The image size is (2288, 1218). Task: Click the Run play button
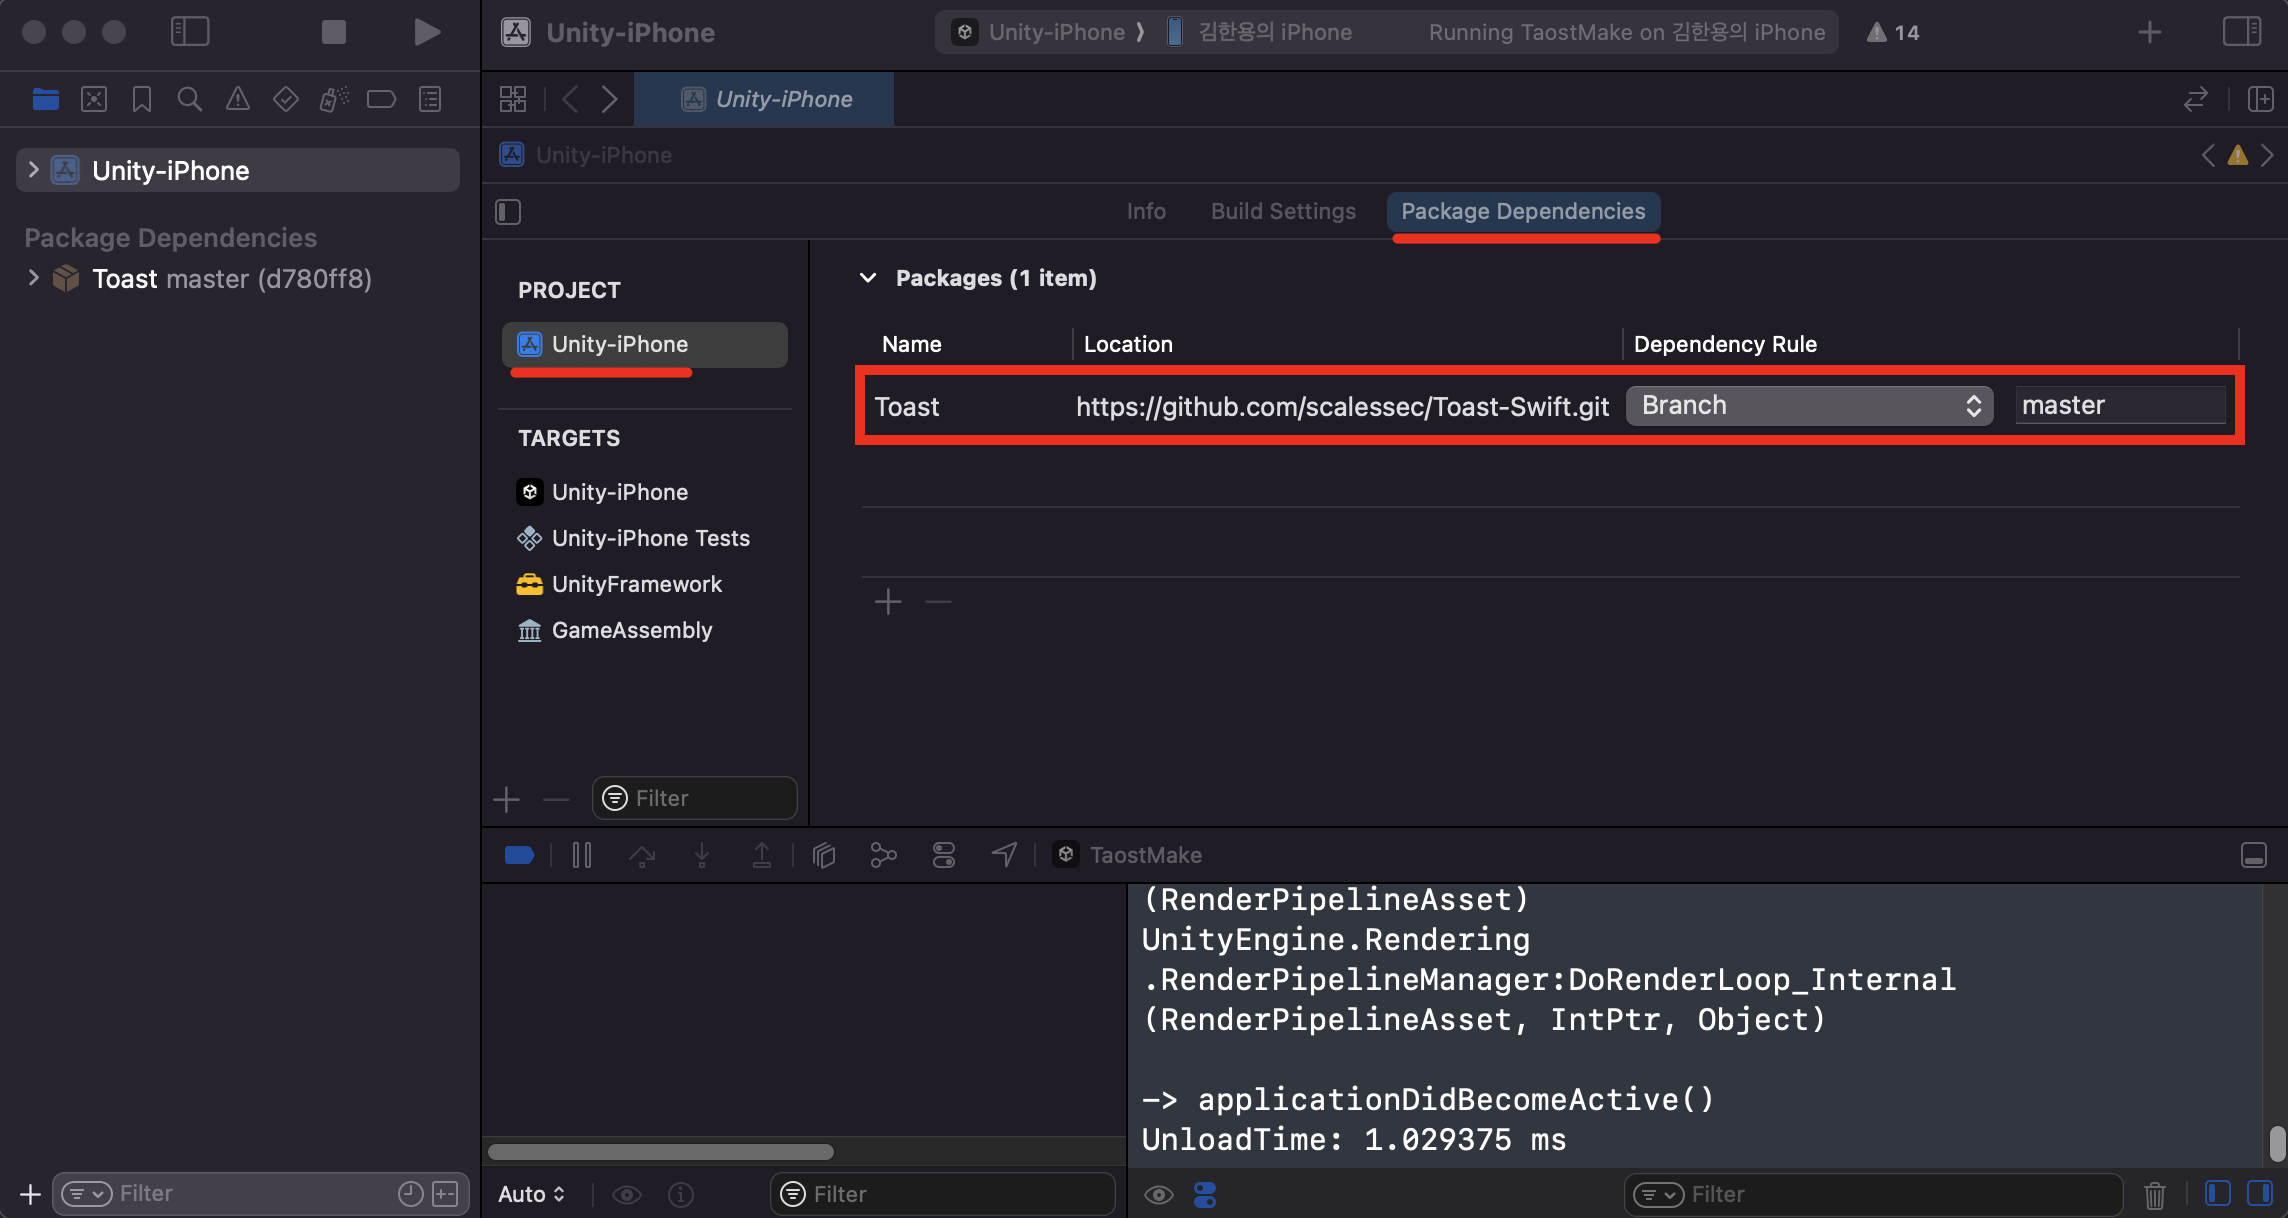(x=427, y=32)
